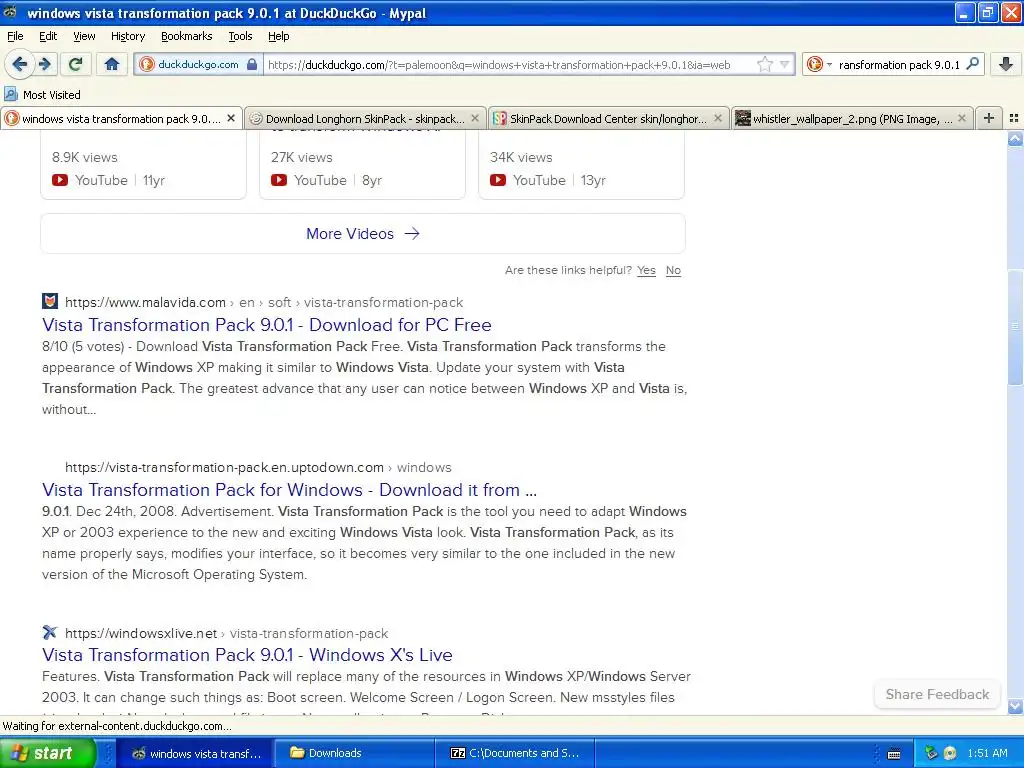Click More Videos button
This screenshot has width=1024, height=768.
363,233
